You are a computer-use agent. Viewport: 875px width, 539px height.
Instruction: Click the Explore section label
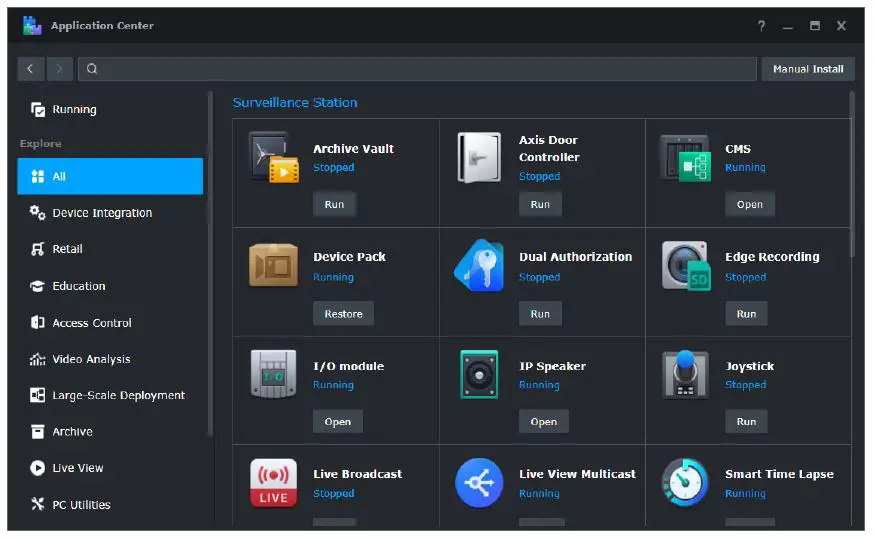click(x=41, y=143)
